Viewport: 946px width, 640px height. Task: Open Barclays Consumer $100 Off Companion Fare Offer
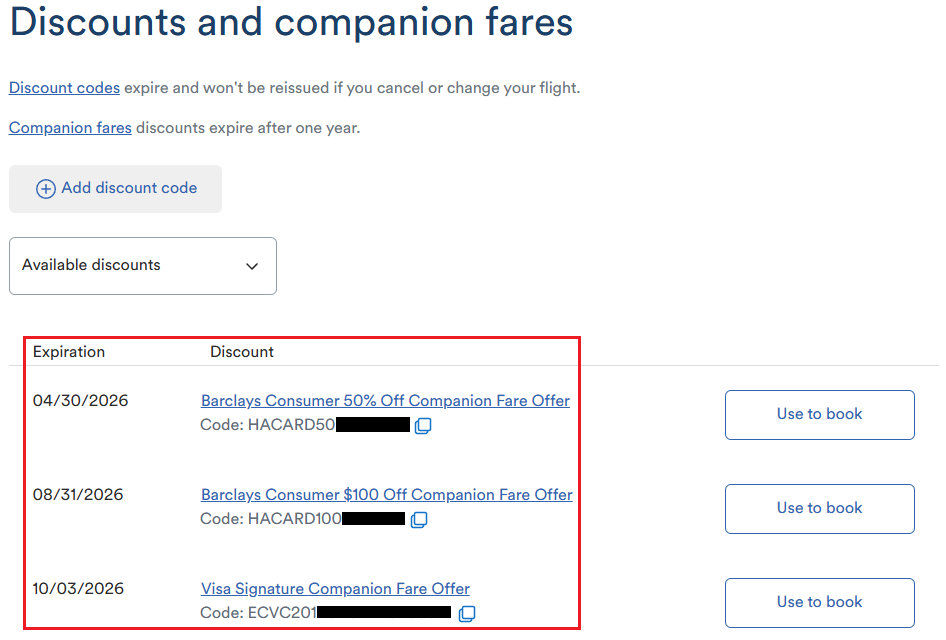click(386, 495)
